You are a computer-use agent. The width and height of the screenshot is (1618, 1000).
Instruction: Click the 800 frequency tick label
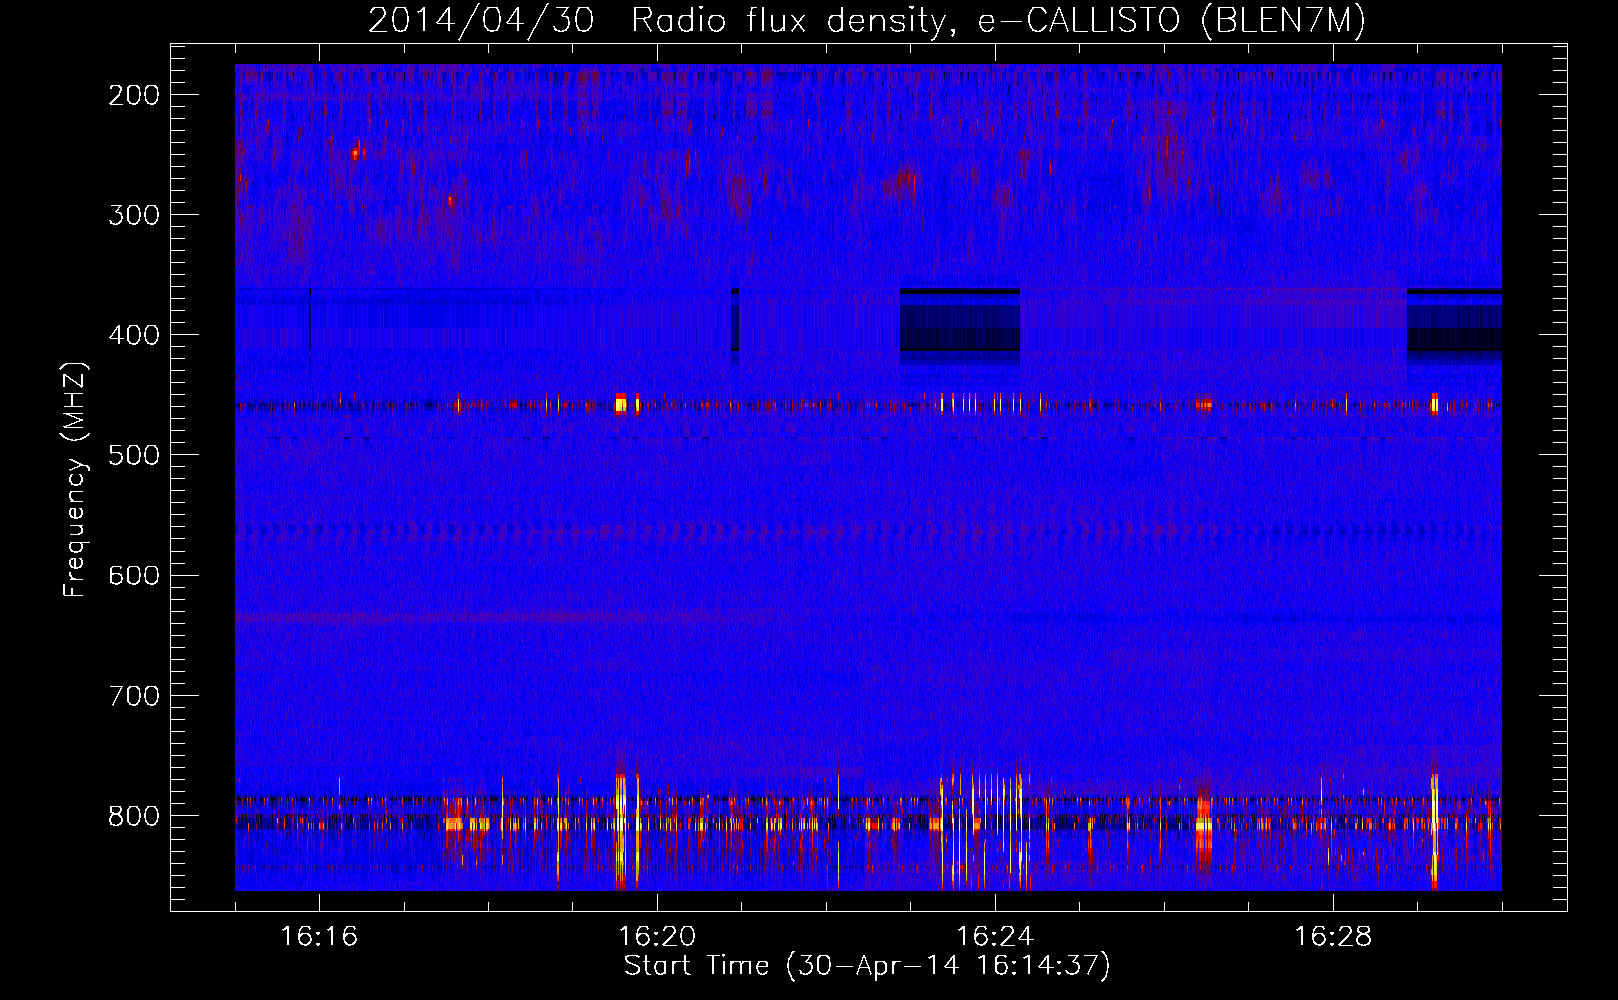134,816
